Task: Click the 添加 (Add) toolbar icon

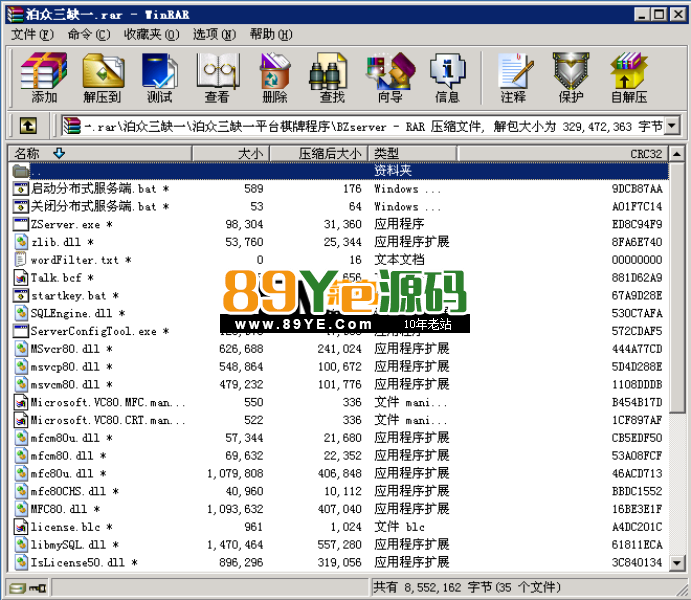Action: [44, 78]
